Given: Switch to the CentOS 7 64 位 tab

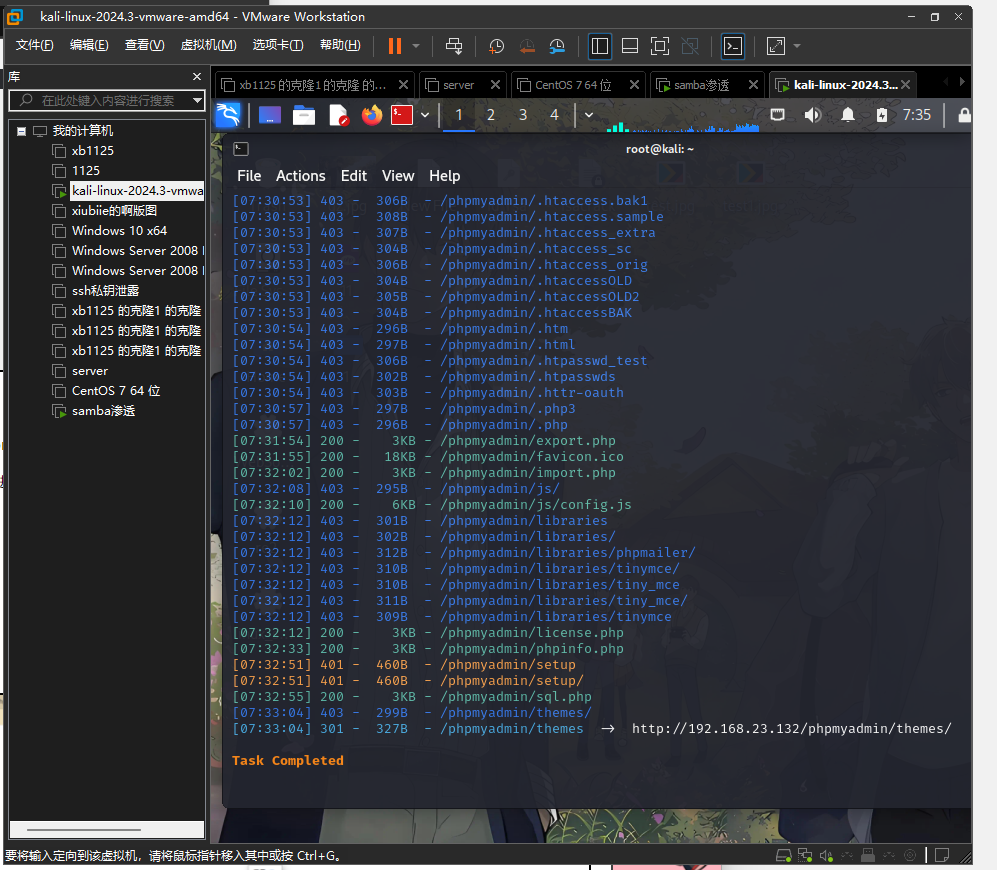Looking at the screenshot, I should click(573, 85).
